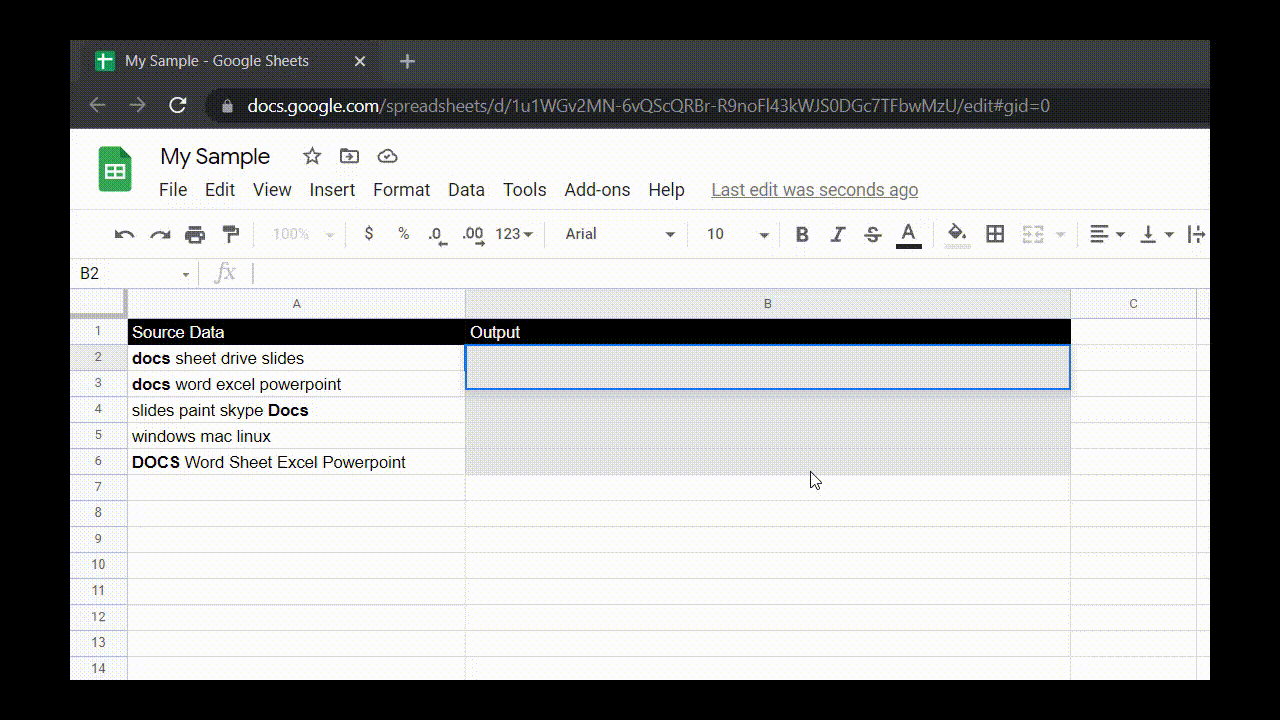Decrease decimal places icon
This screenshot has width=1280, height=720.
436,235
